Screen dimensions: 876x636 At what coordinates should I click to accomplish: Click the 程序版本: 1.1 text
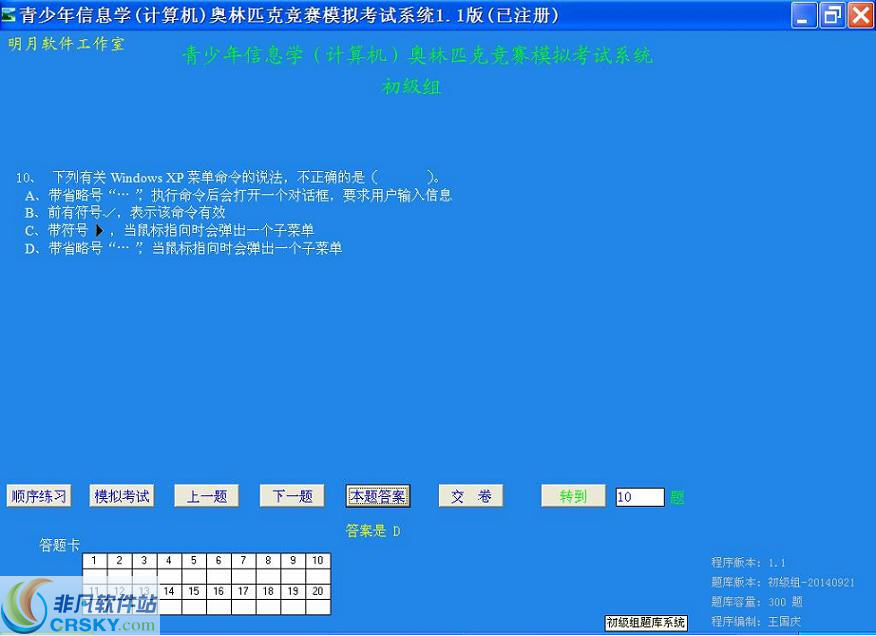[x=748, y=563]
